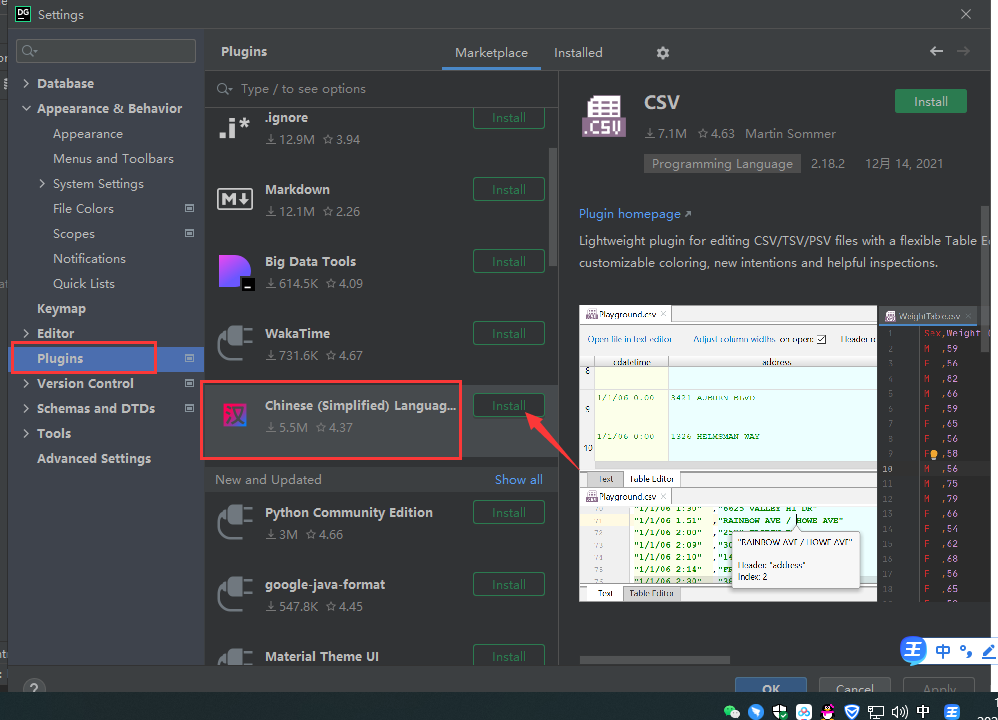Image resolution: width=998 pixels, height=720 pixels.
Task: Install the Chinese (Simplified) Language pack
Action: (509, 406)
